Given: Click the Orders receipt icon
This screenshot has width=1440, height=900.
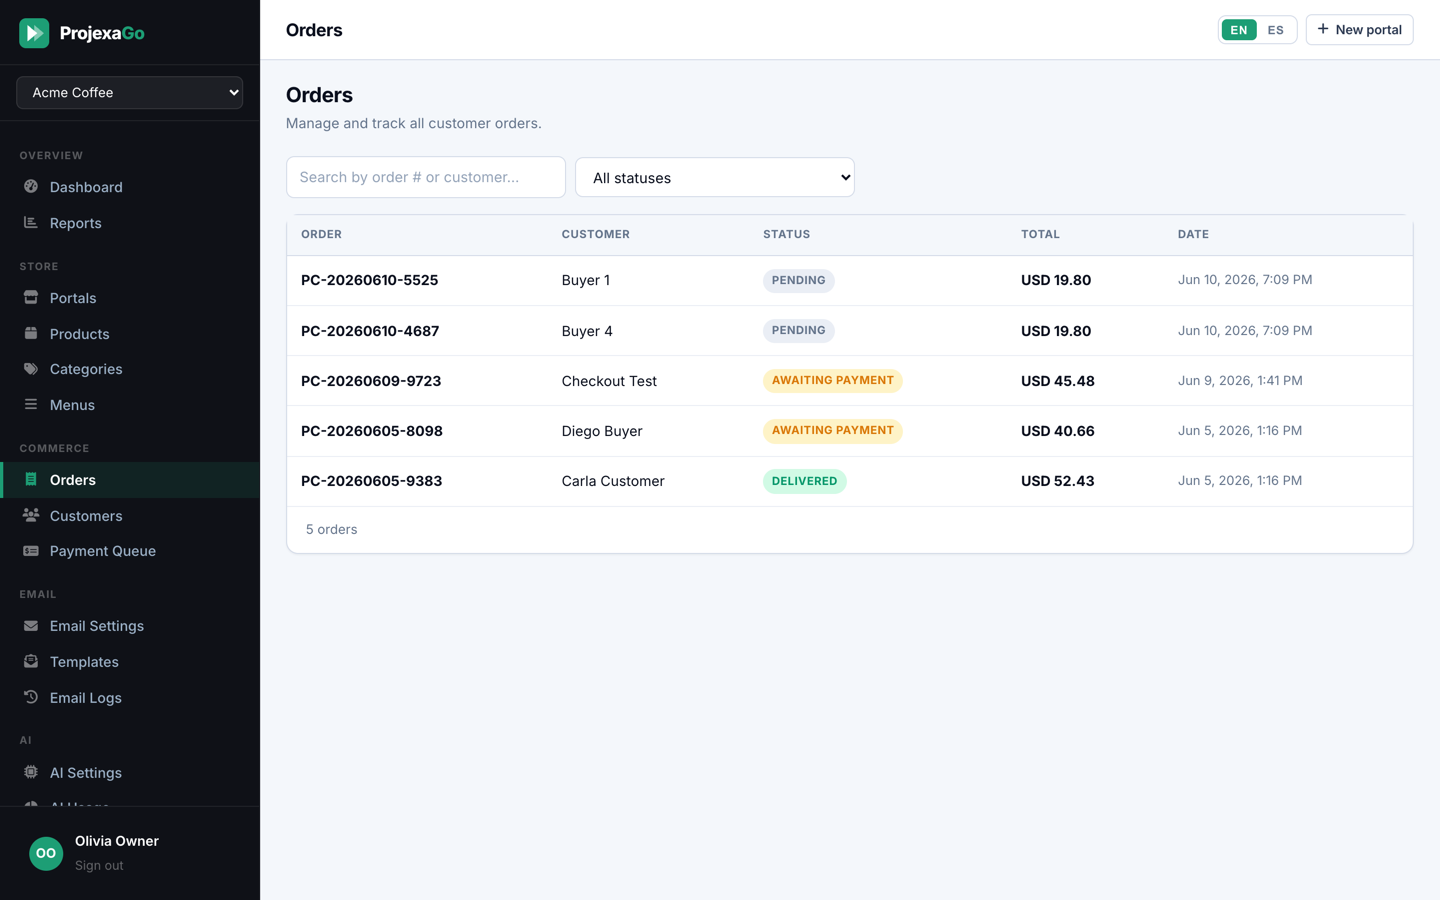Looking at the screenshot, I should pyautogui.click(x=31, y=480).
